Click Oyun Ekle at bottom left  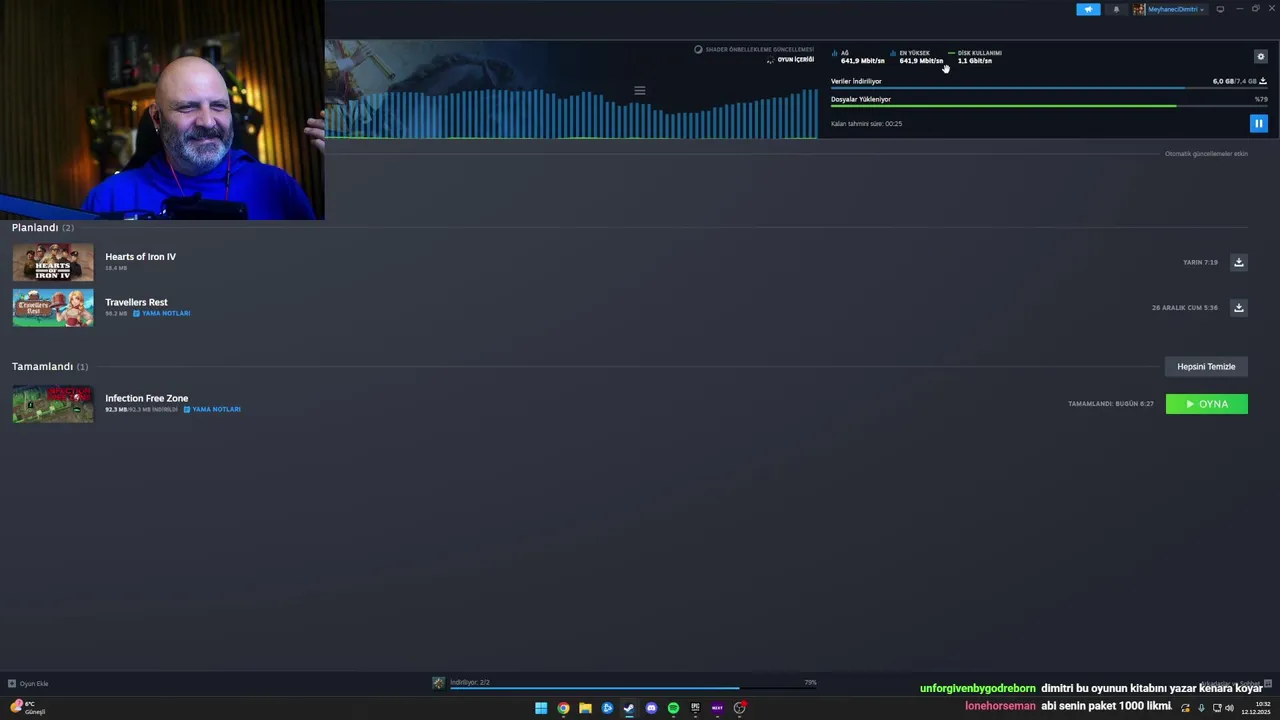click(28, 684)
